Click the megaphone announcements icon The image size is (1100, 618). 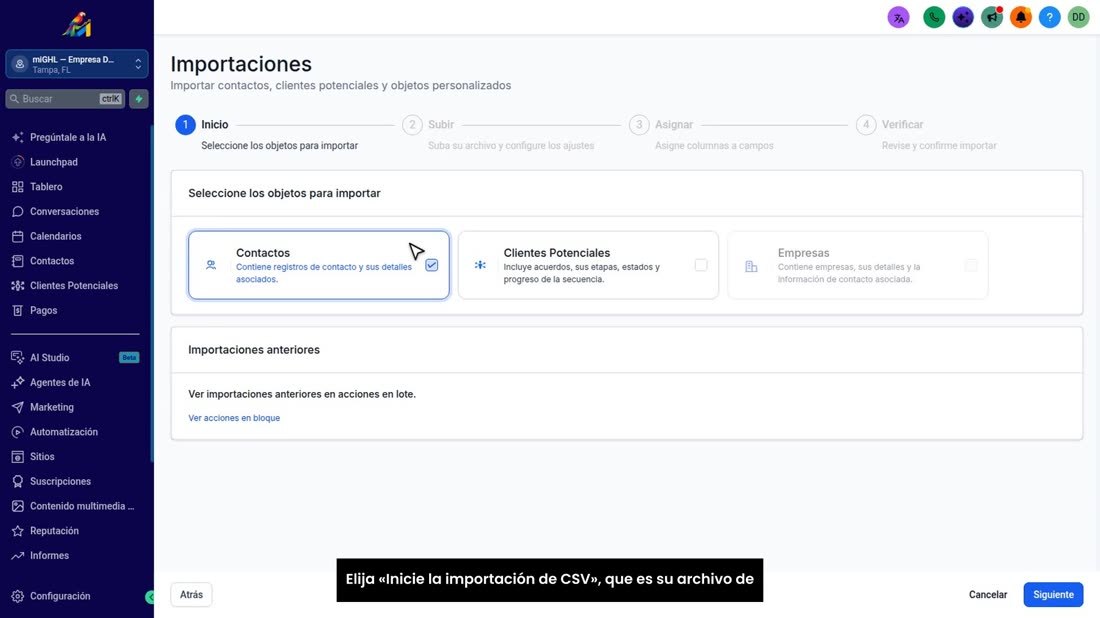(992, 18)
